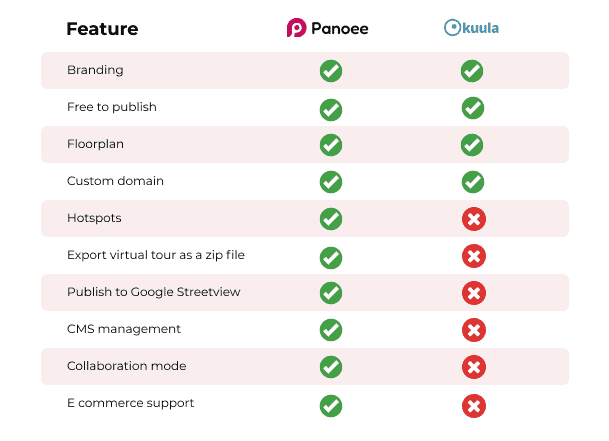Click Kuula's red X for zip export

coord(473,256)
